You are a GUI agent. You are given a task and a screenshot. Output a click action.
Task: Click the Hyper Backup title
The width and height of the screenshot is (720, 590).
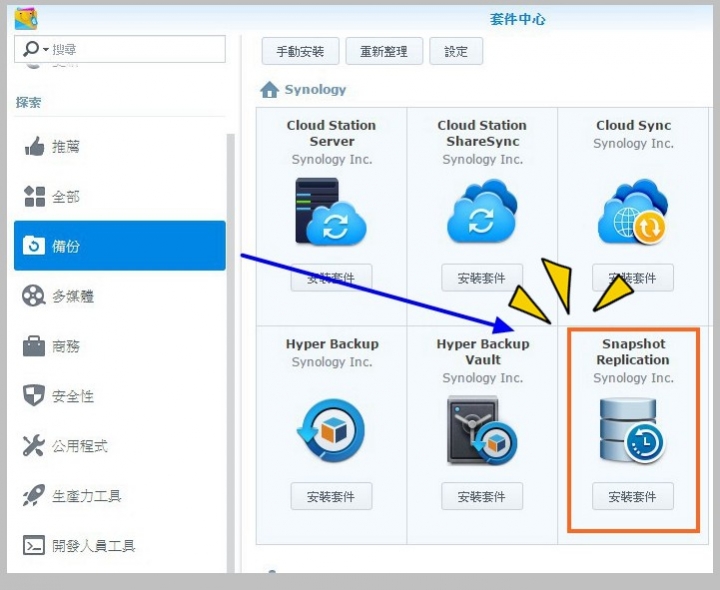click(332, 344)
